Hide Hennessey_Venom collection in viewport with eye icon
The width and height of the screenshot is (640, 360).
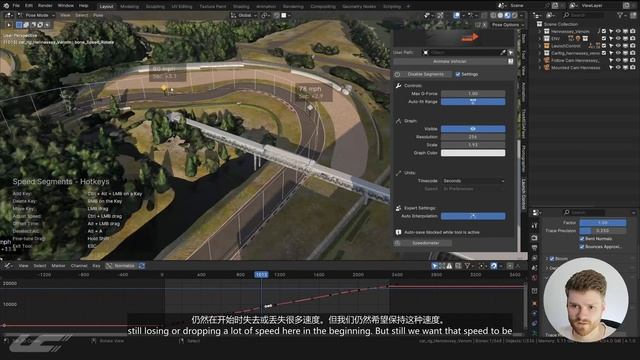(618, 31)
